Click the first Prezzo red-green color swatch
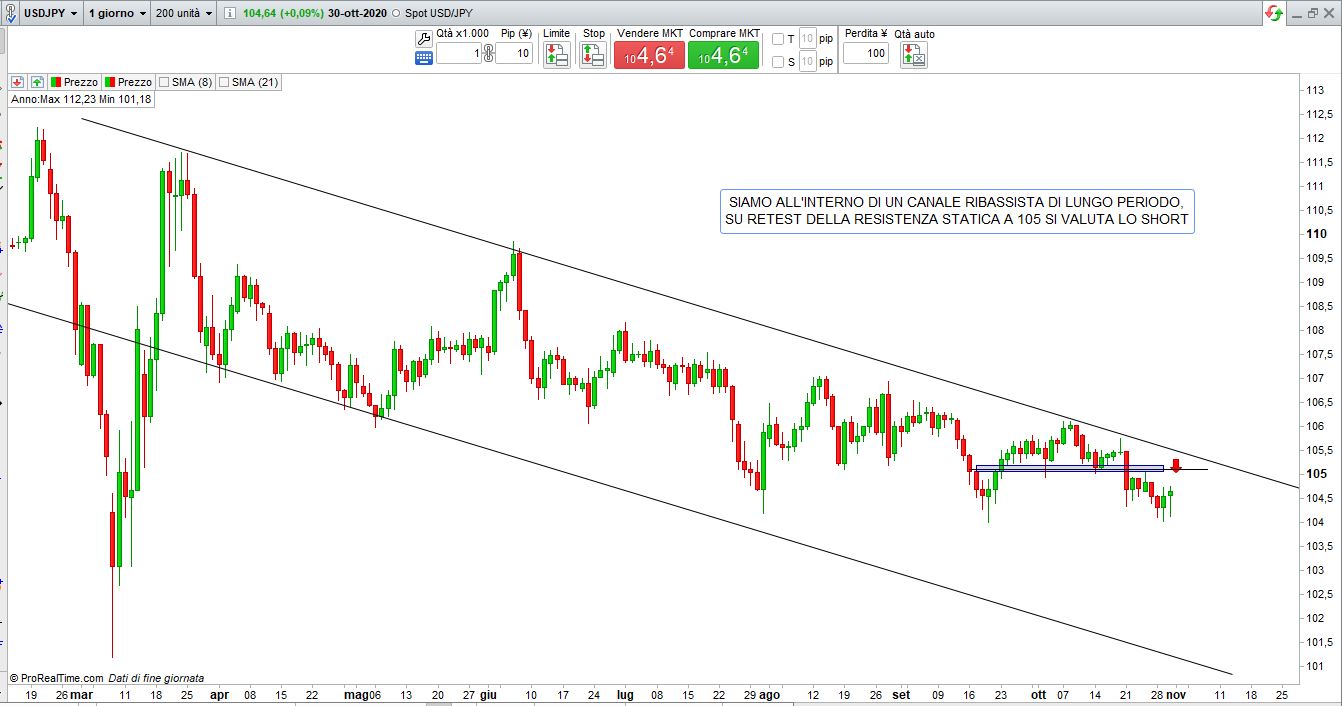Image resolution: width=1342 pixels, height=706 pixels. [x=57, y=82]
